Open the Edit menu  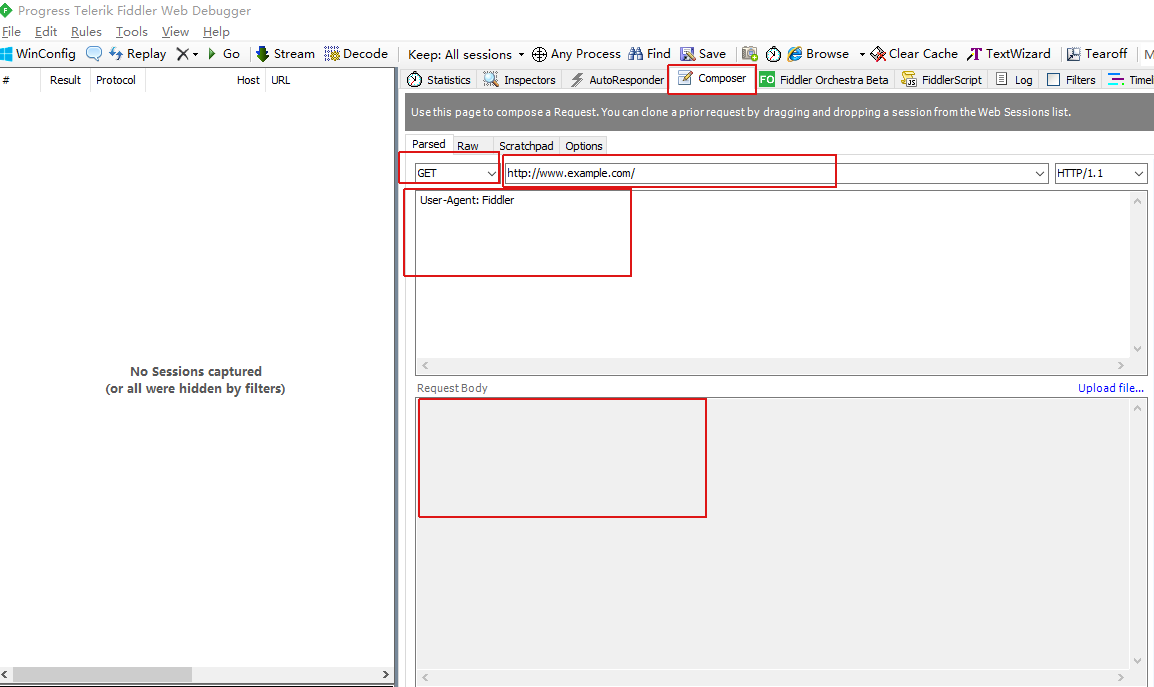point(46,32)
